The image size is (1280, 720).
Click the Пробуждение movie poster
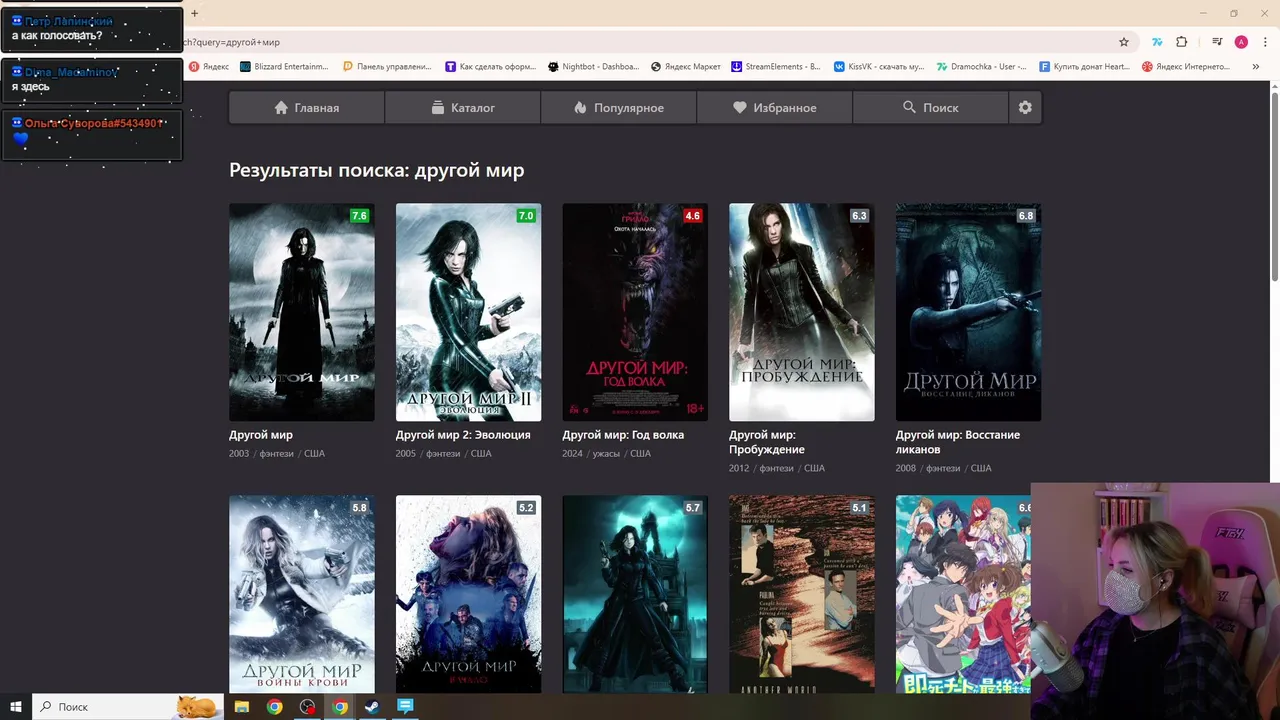[x=802, y=312]
